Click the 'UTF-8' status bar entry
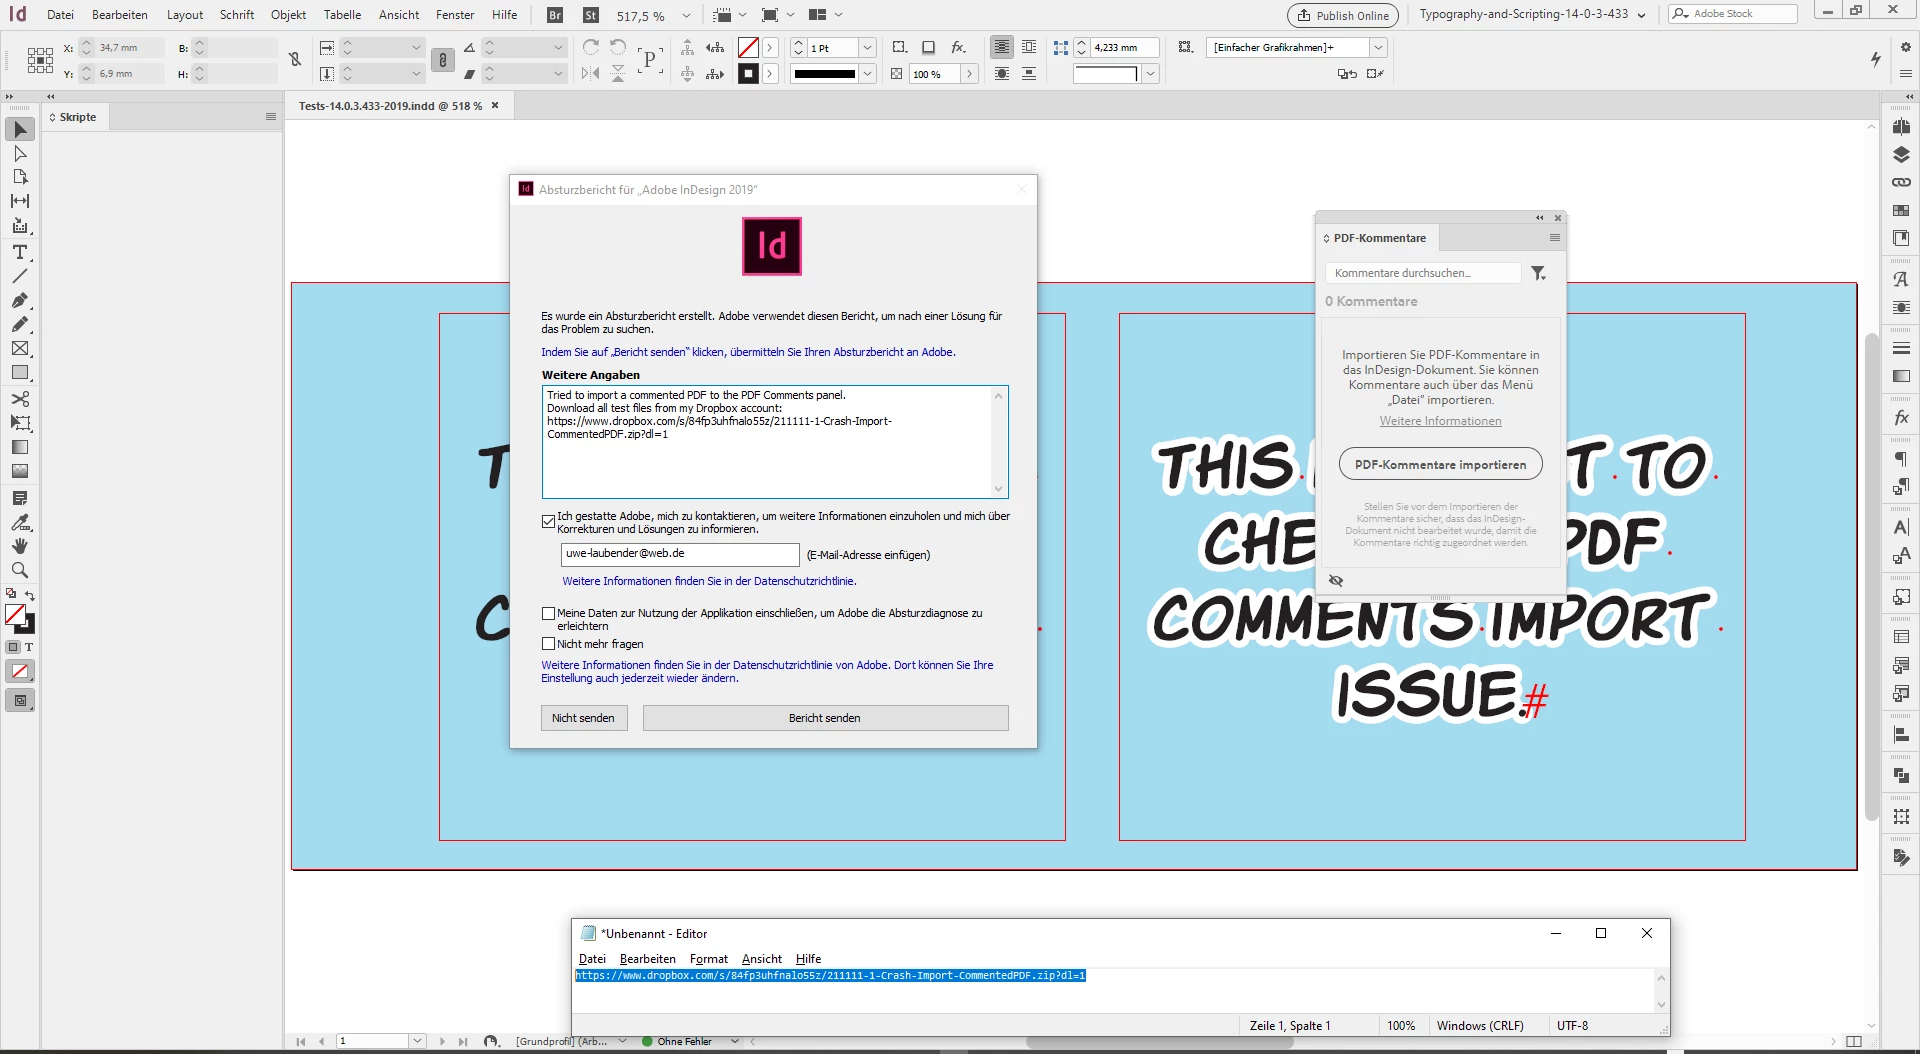Screen dimensions: 1920x1054 (1572, 1026)
